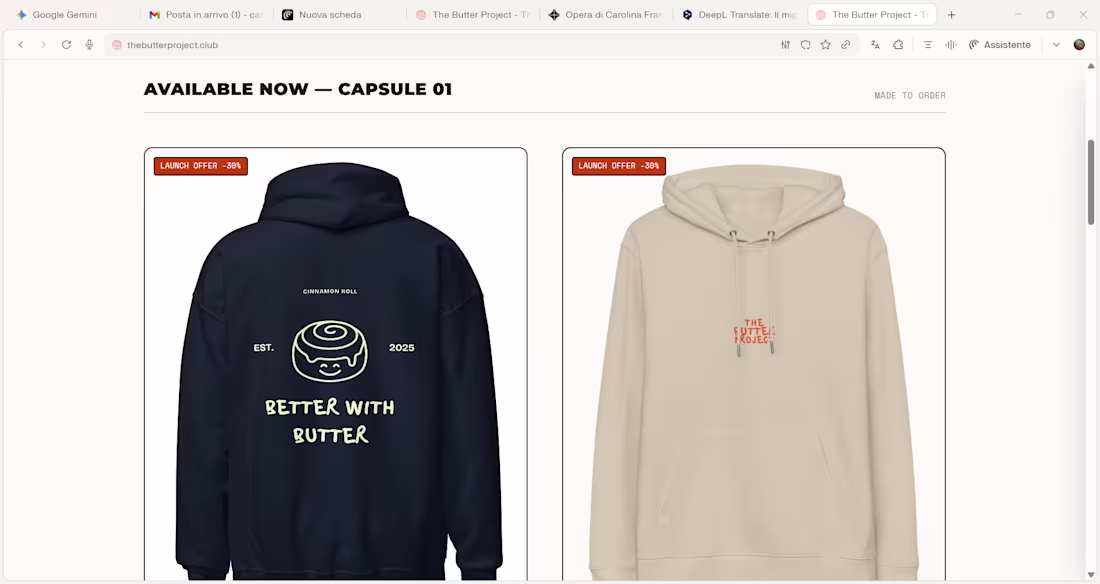Reload the current page
Screen dimensions: 1100x584
point(66,44)
